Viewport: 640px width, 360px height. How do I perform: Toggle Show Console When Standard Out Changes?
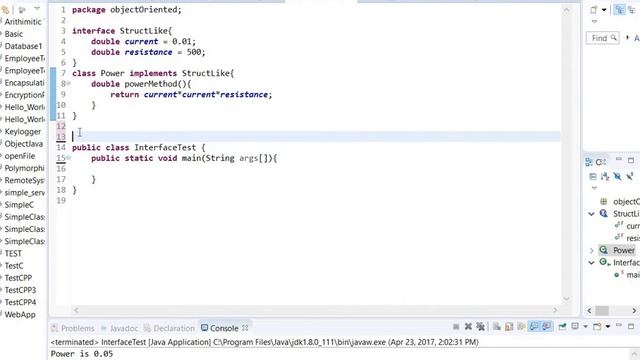533,327
